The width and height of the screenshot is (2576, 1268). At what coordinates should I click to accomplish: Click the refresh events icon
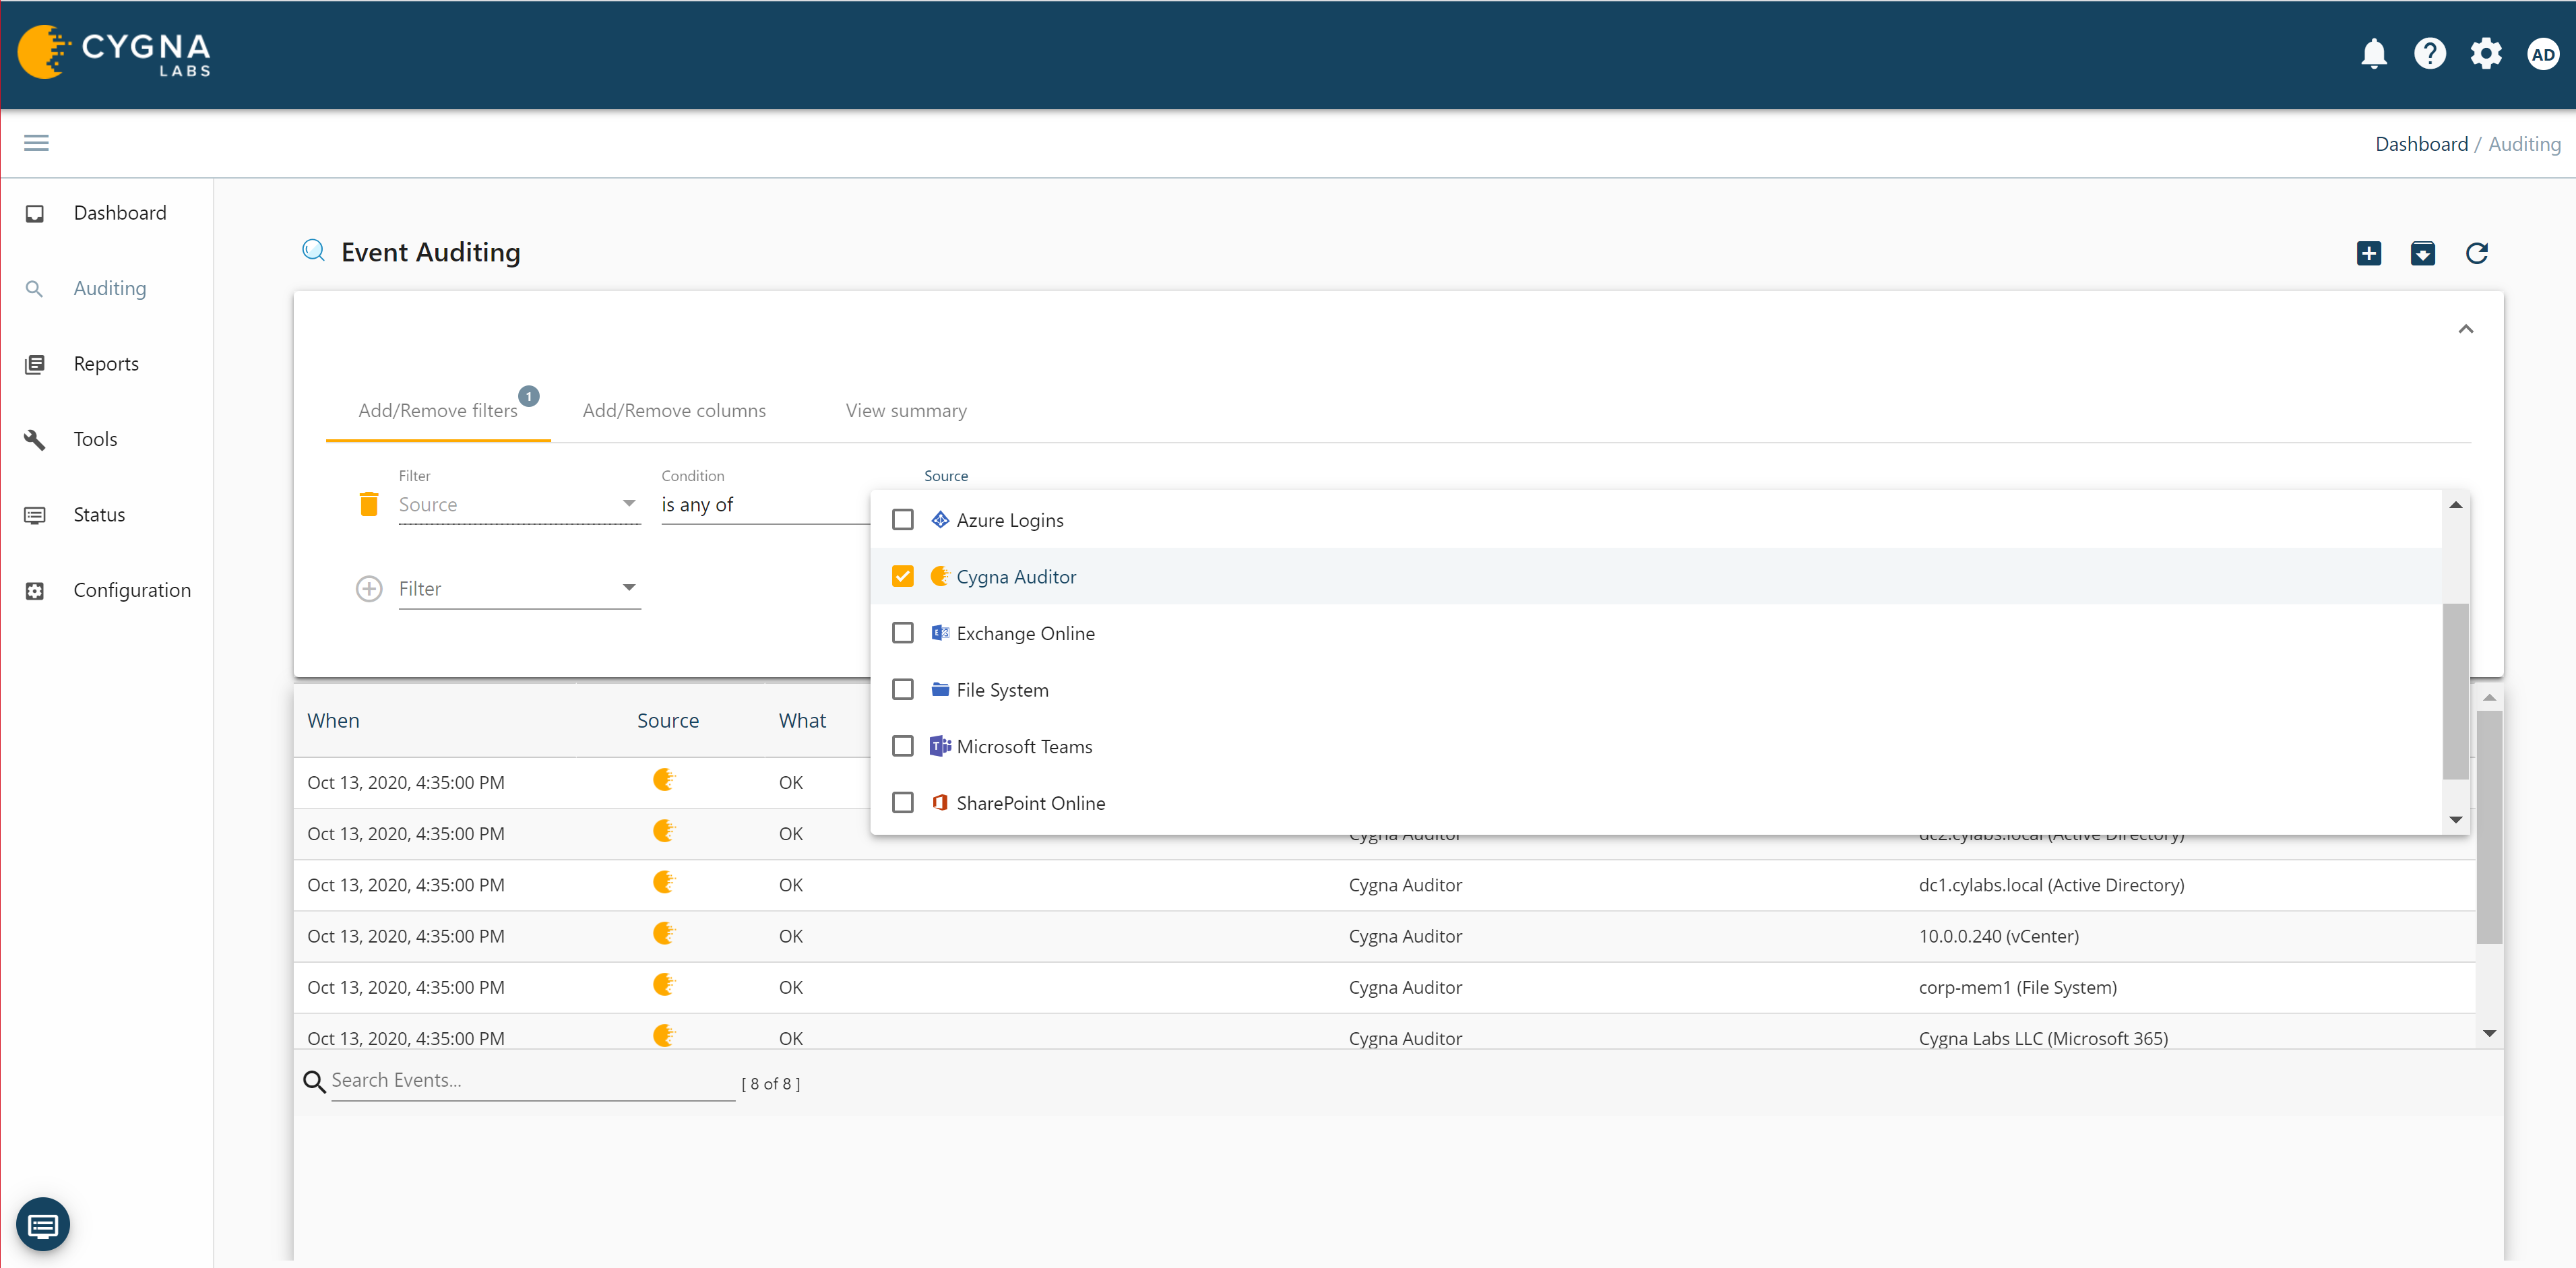click(x=2476, y=253)
